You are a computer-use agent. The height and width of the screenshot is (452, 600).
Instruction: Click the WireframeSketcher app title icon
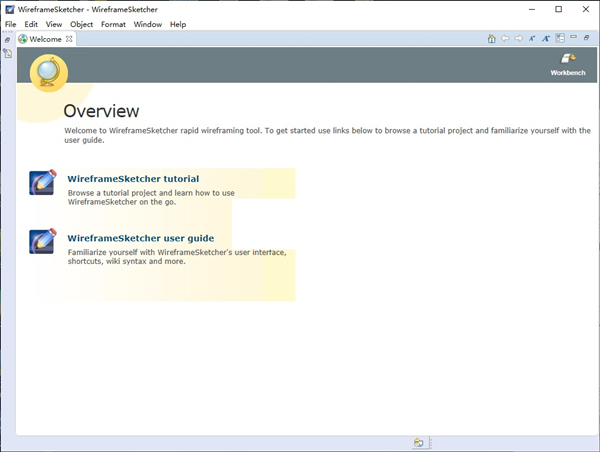pyautogui.click(x=10, y=9)
